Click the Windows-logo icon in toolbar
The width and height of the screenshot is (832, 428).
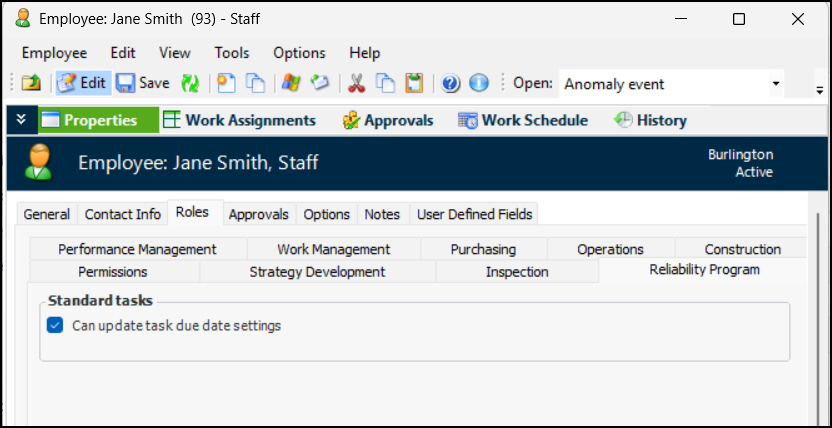pos(291,84)
